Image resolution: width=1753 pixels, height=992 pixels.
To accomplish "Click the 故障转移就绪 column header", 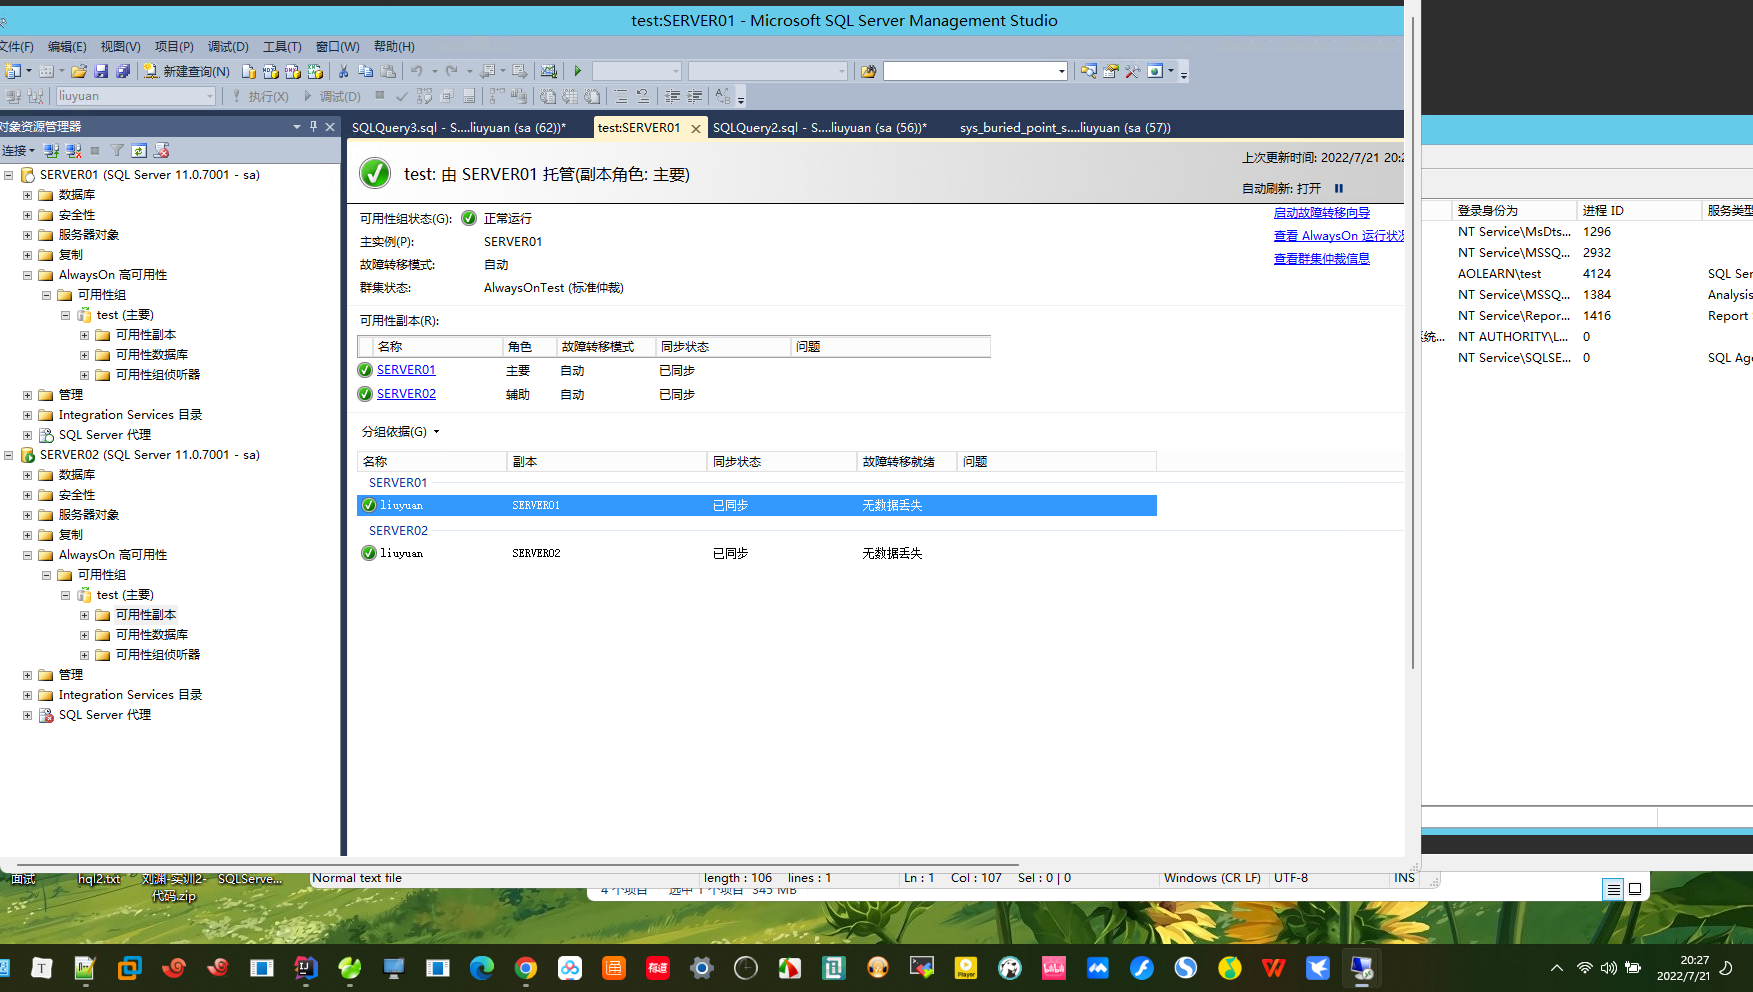I will click(907, 462).
